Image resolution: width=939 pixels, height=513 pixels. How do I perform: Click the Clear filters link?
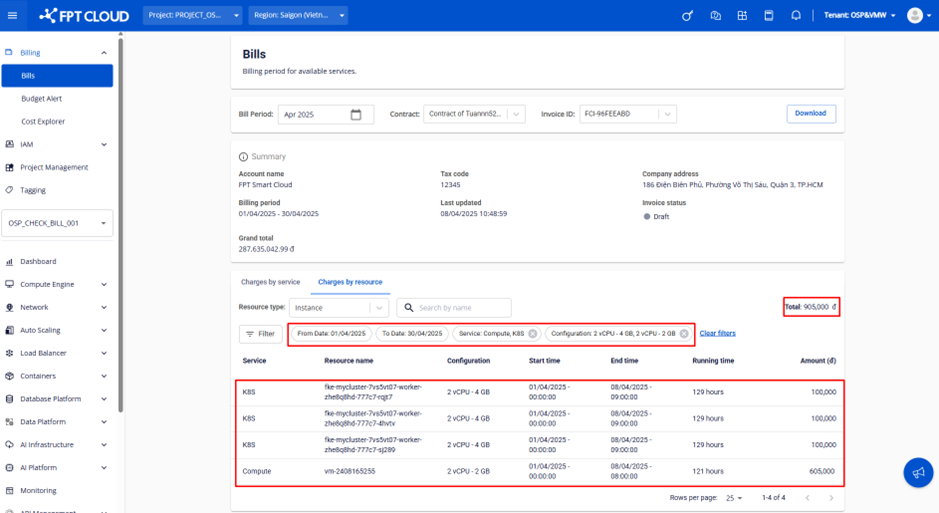(x=717, y=334)
